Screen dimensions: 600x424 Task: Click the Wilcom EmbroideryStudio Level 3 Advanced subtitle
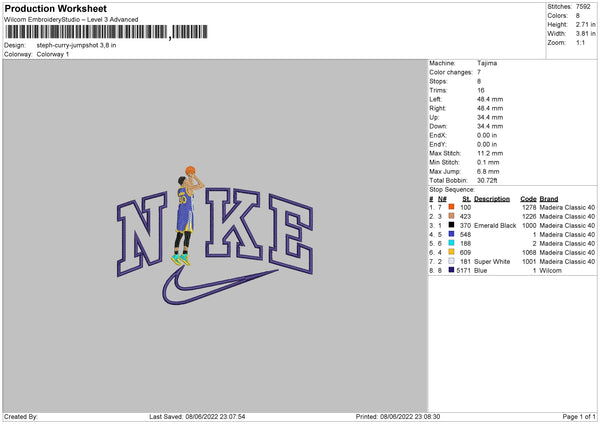71,20
